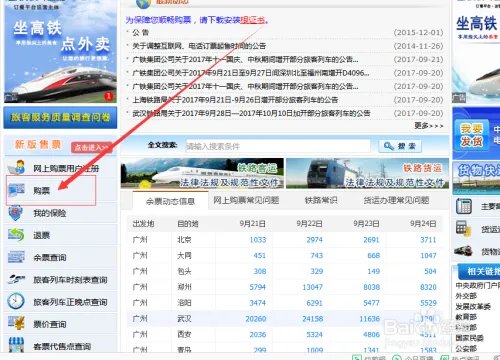The width and height of the screenshot is (500, 360).
Task: Click 广州-北京 9月24日 value 3711
Action: pyautogui.click(x=428, y=240)
